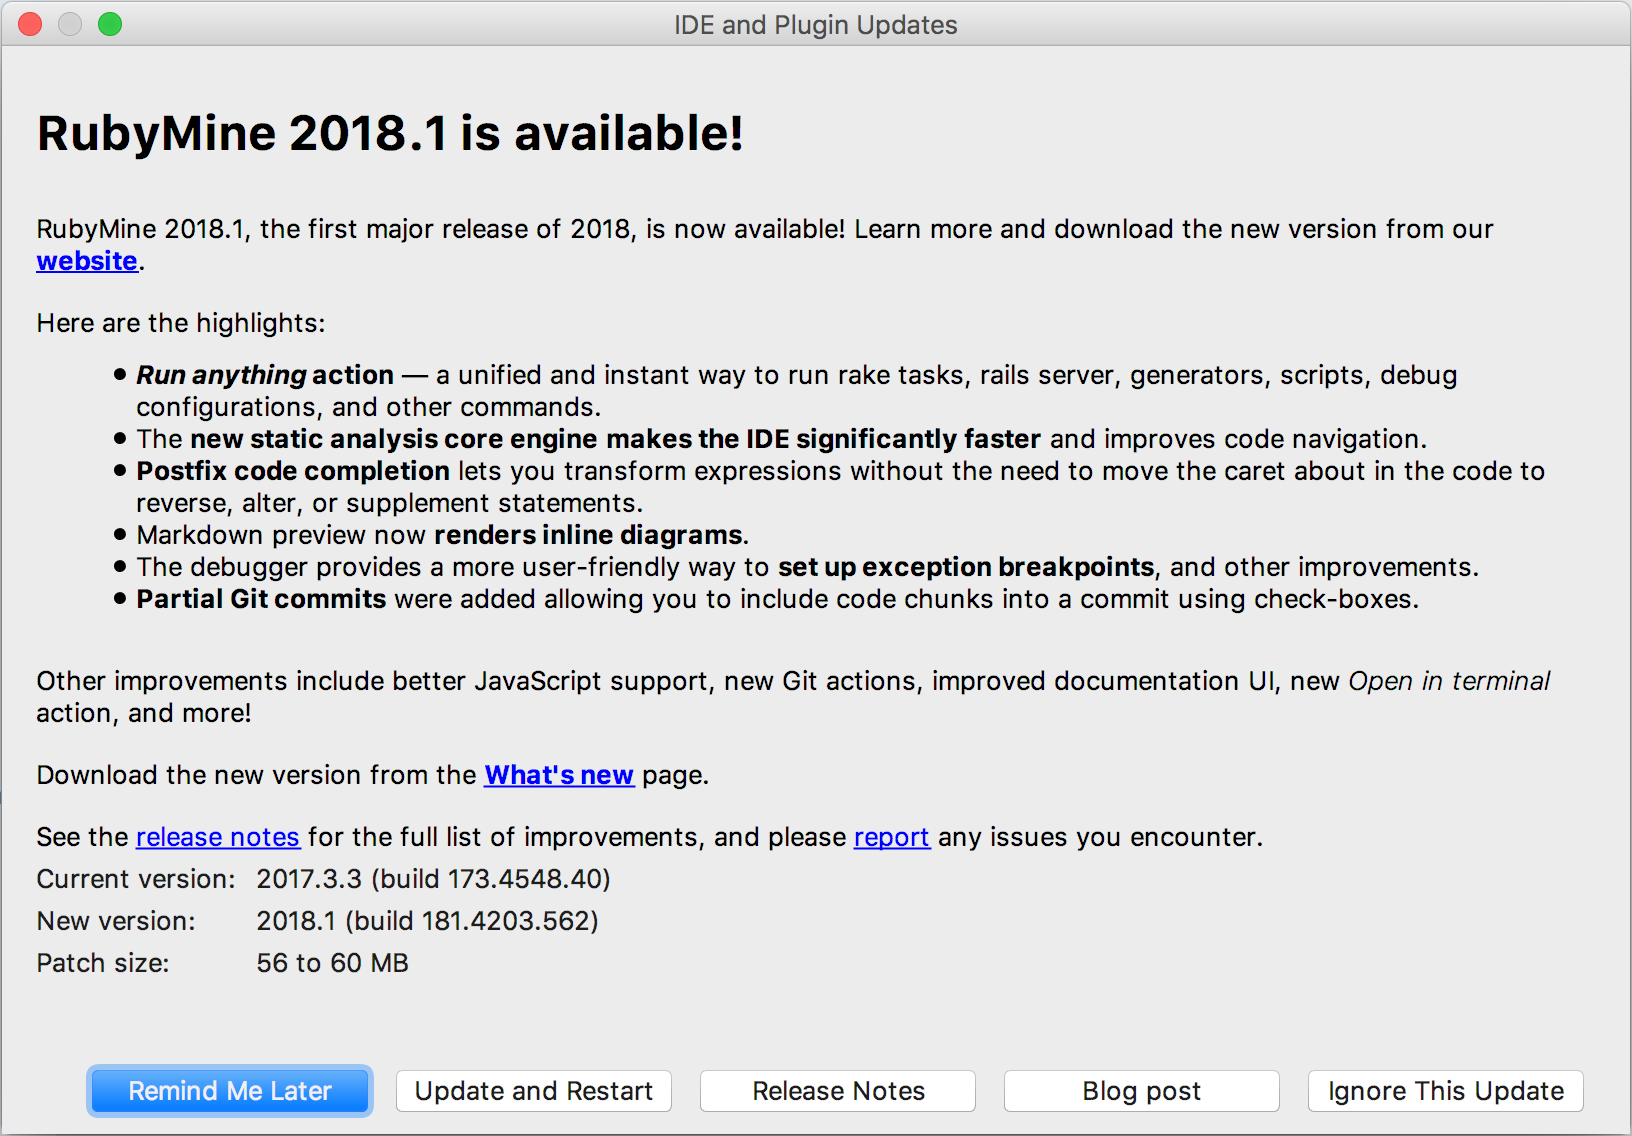
Task: Click 'set up exception breakpoints' text
Action: (966, 567)
